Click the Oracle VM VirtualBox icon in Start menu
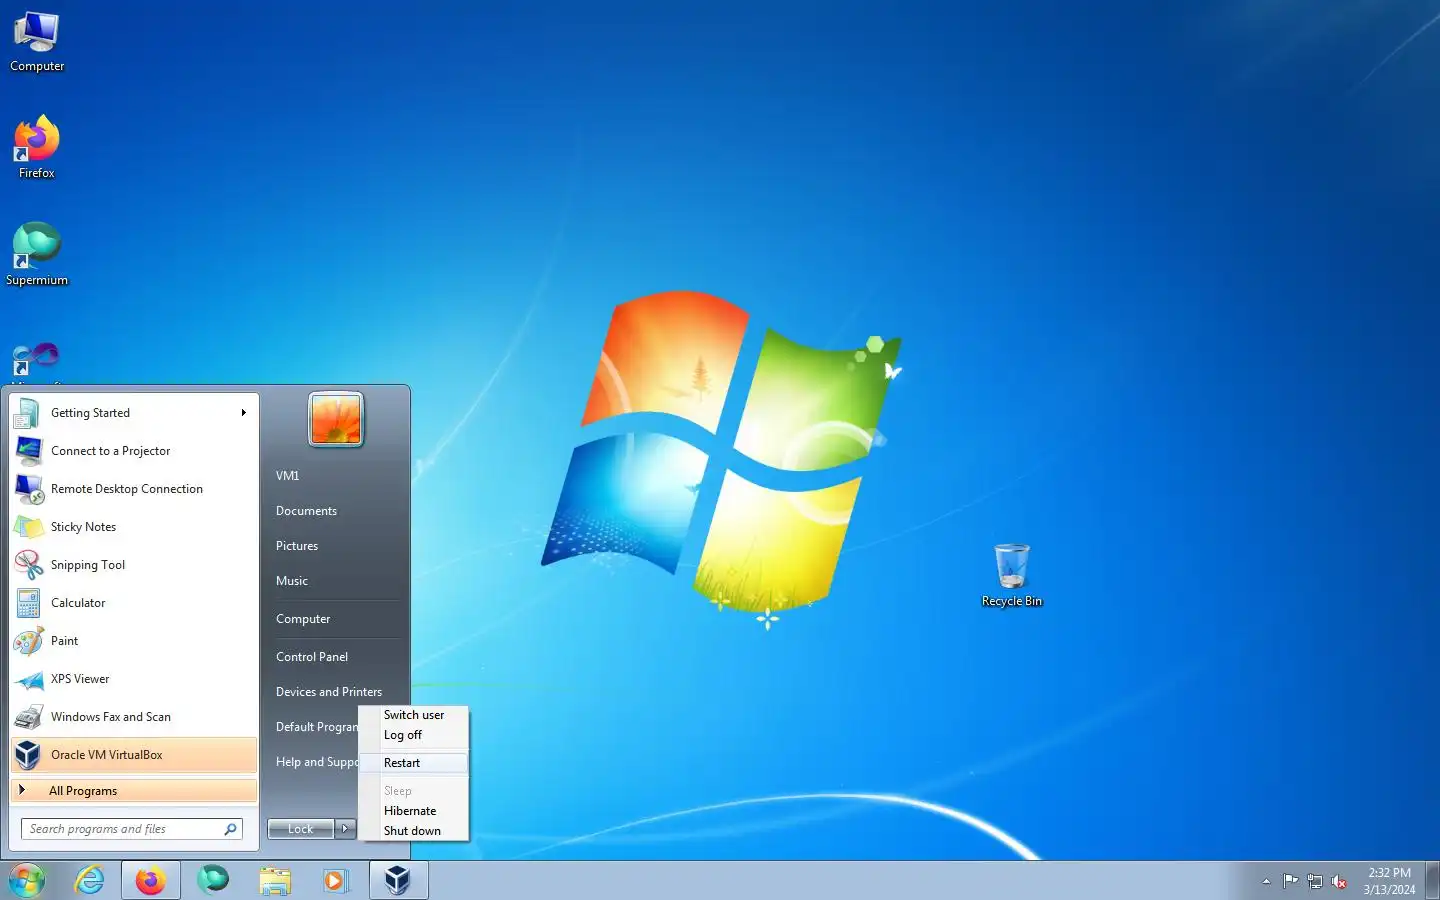 (28, 755)
